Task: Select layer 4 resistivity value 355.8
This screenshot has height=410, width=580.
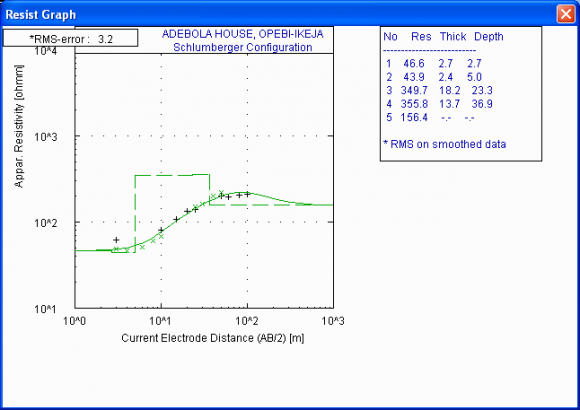Action: click(x=414, y=104)
